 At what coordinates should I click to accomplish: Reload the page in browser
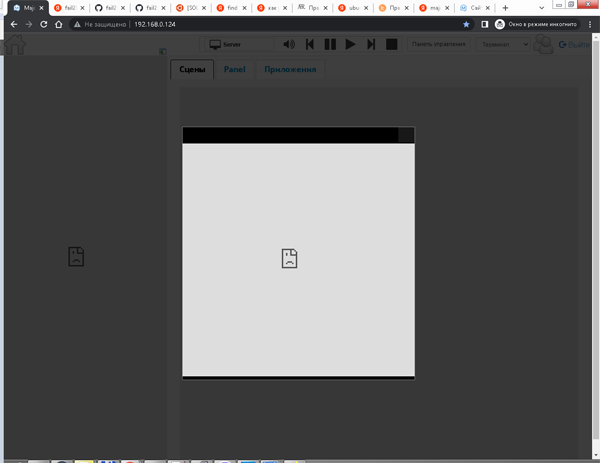click(x=44, y=24)
